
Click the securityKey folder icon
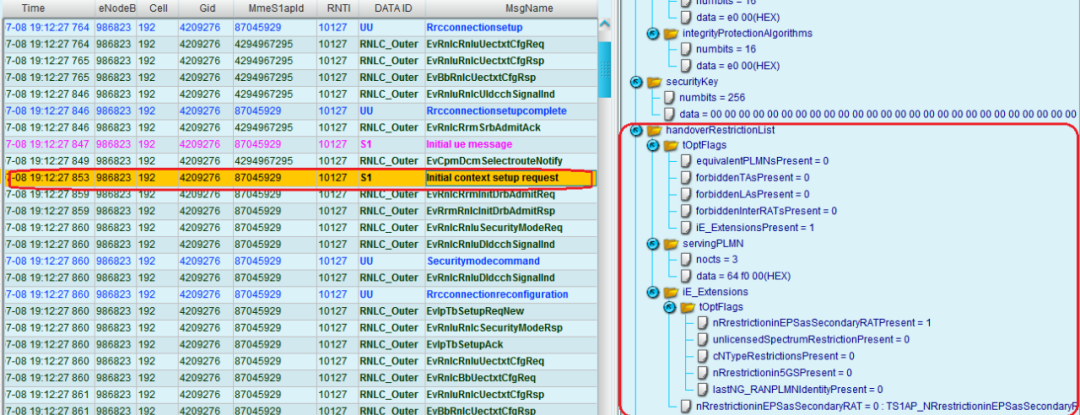click(654, 83)
